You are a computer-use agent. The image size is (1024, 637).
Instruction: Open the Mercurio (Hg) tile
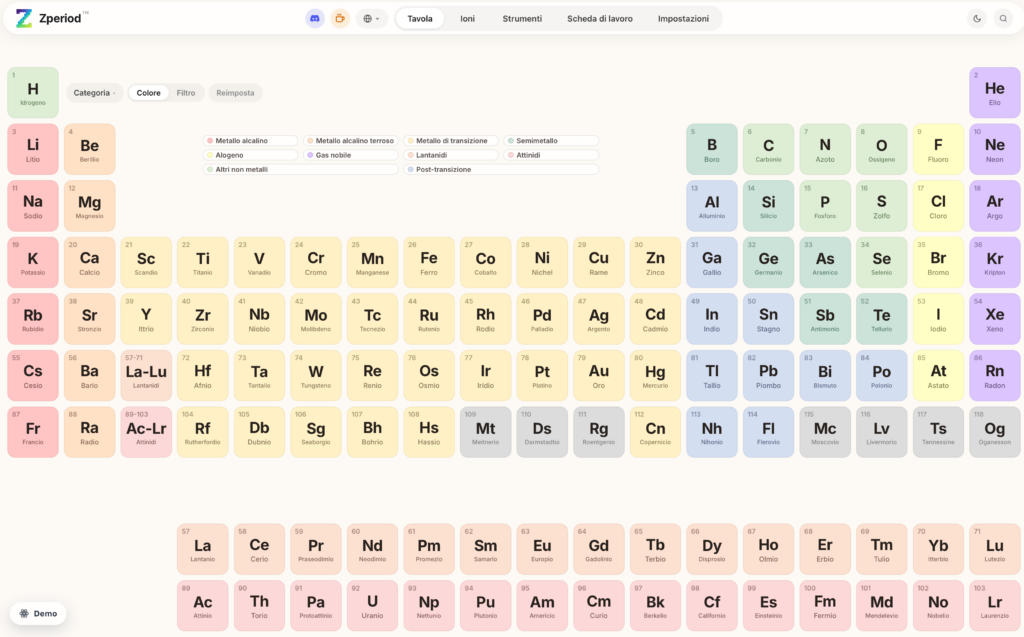click(x=655, y=376)
